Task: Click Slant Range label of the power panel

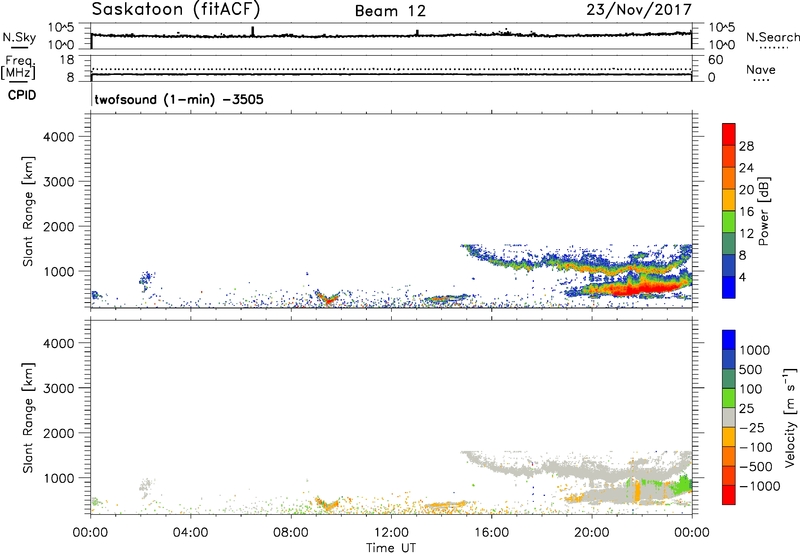Action: (x=28, y=211)
